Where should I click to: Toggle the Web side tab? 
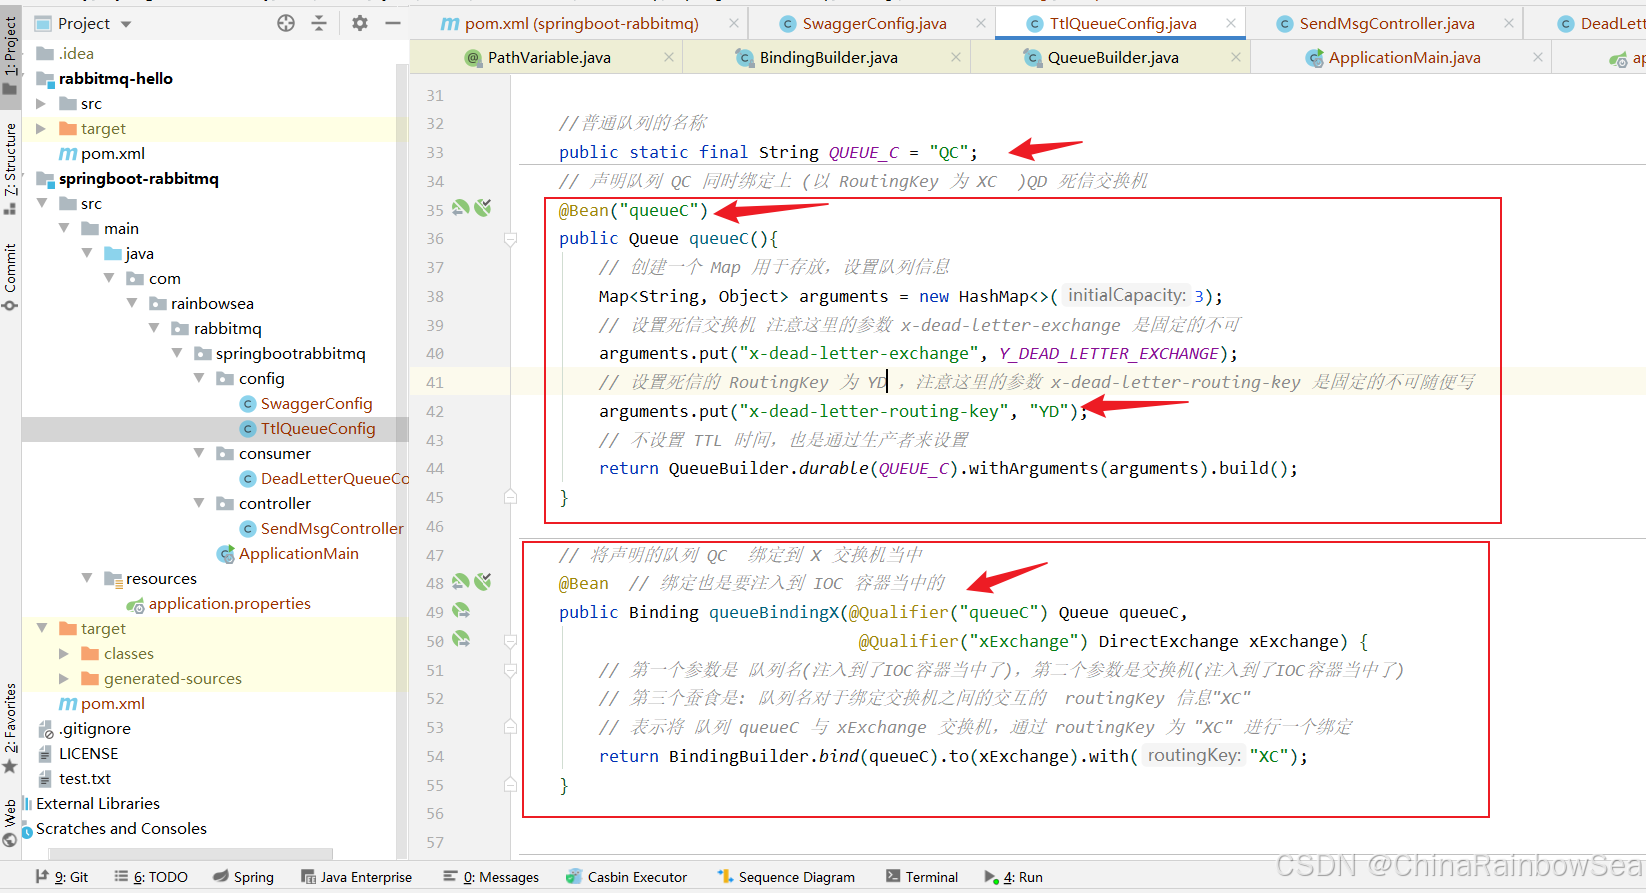(x=10, y=823)
